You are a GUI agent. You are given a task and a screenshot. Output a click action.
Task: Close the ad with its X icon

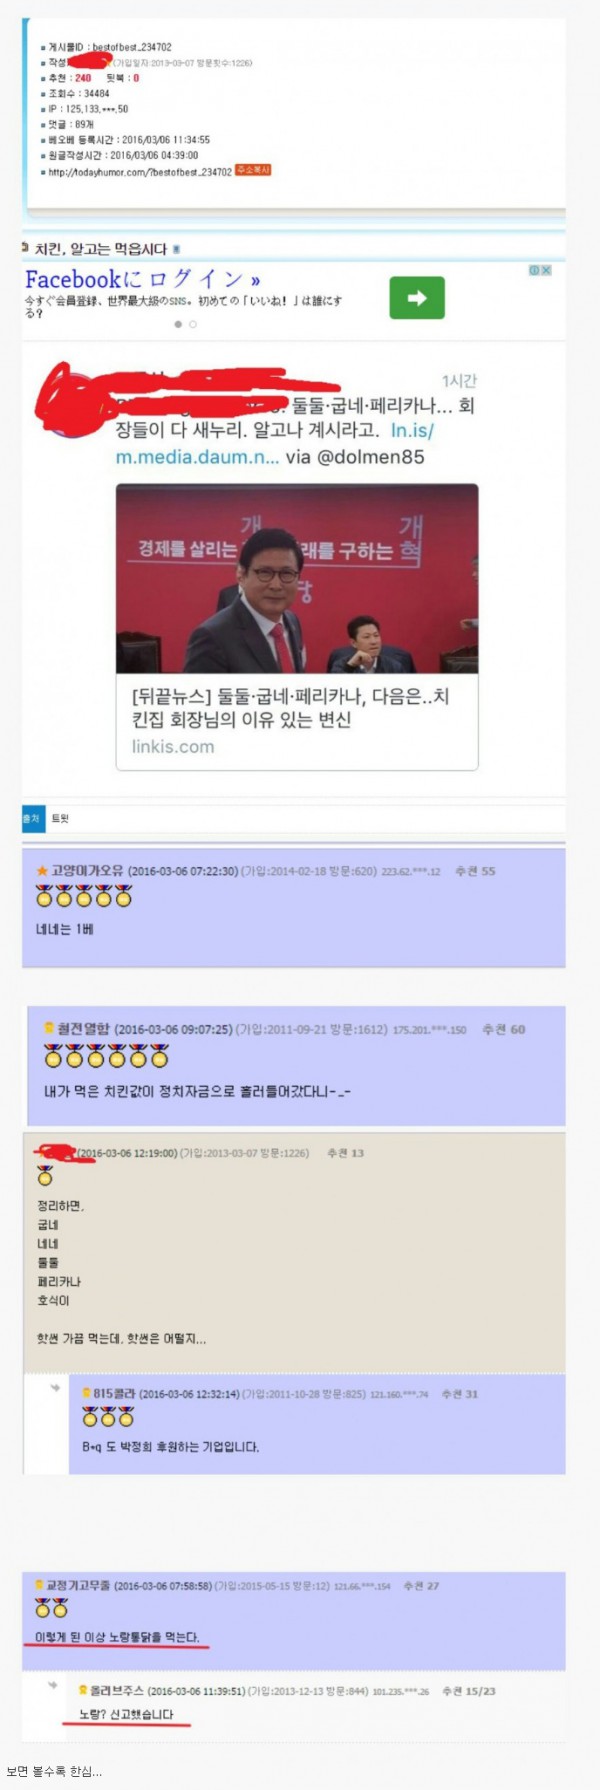(x=547, y=270)
